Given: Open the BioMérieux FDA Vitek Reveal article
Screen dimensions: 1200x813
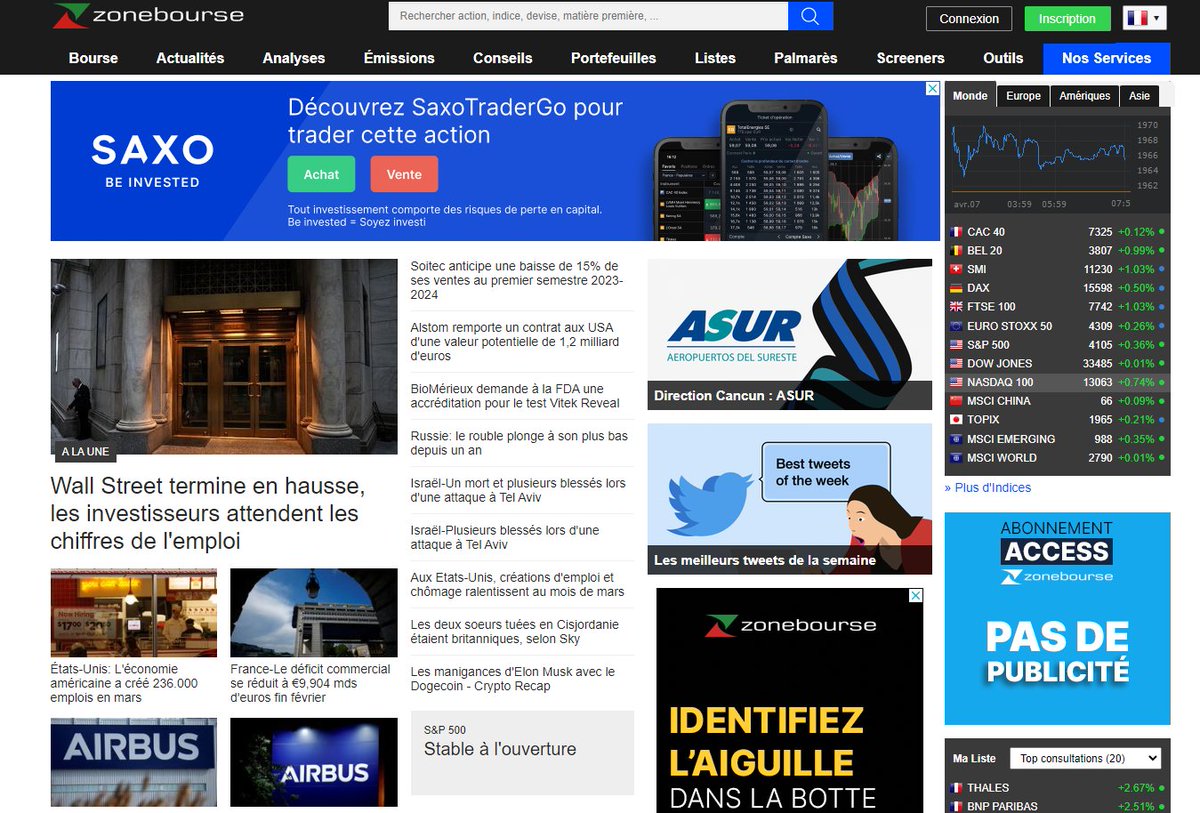Looking at the screenshot, I should pos(515,396).
